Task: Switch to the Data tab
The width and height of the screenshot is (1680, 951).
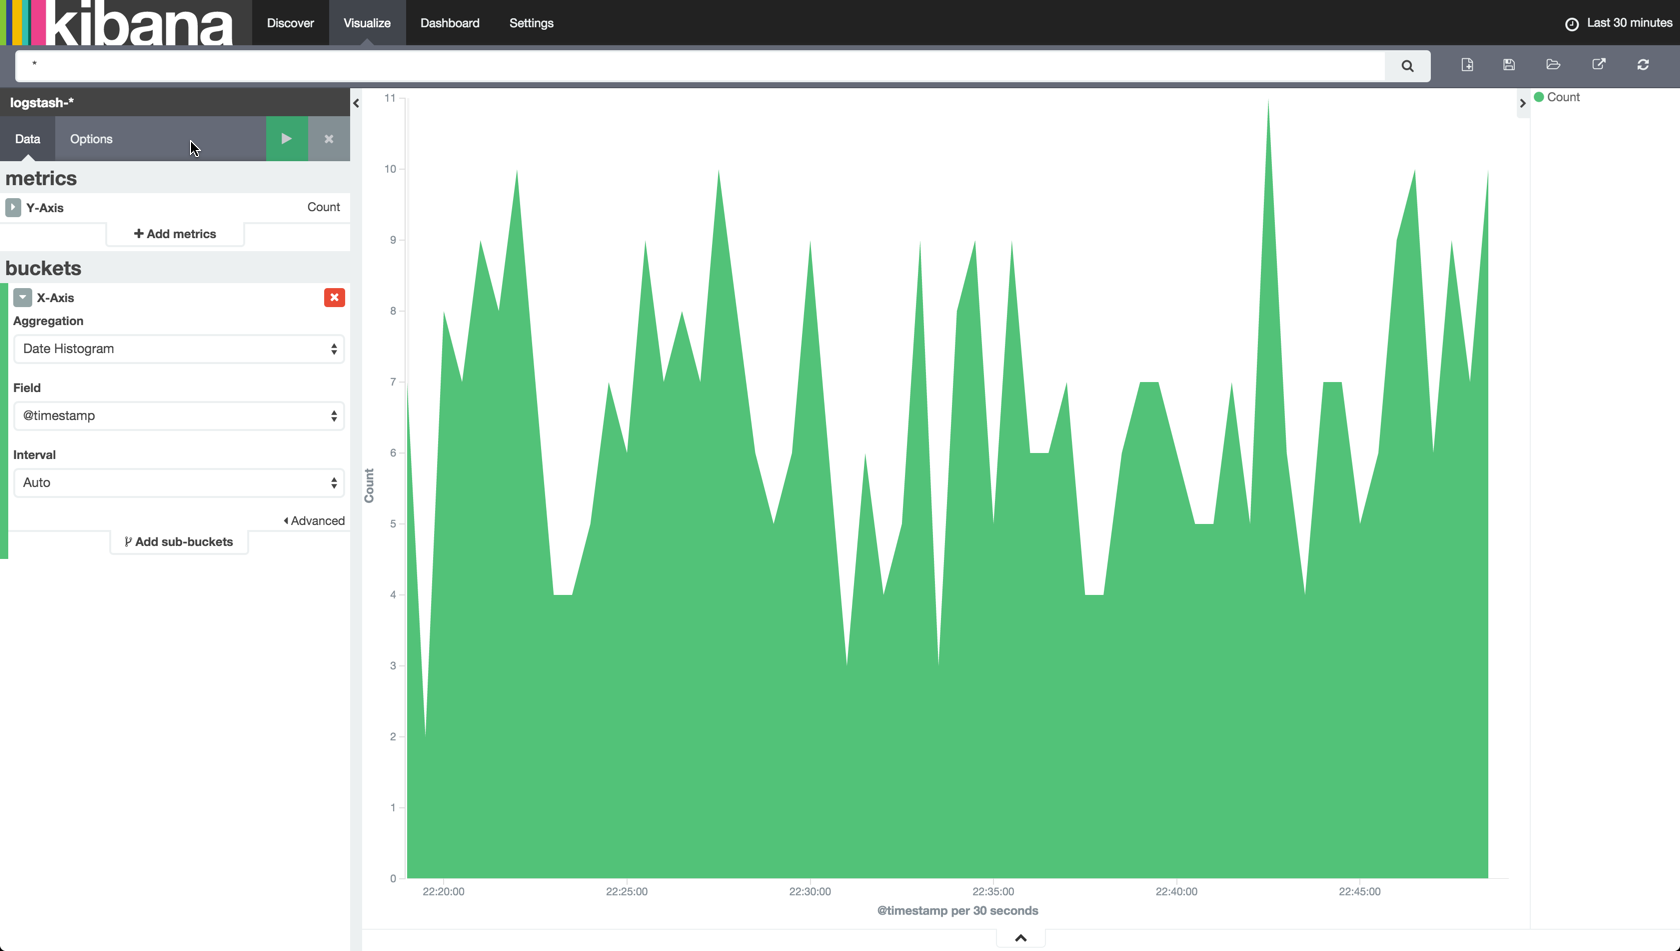Action: click(x=28, y=139)
